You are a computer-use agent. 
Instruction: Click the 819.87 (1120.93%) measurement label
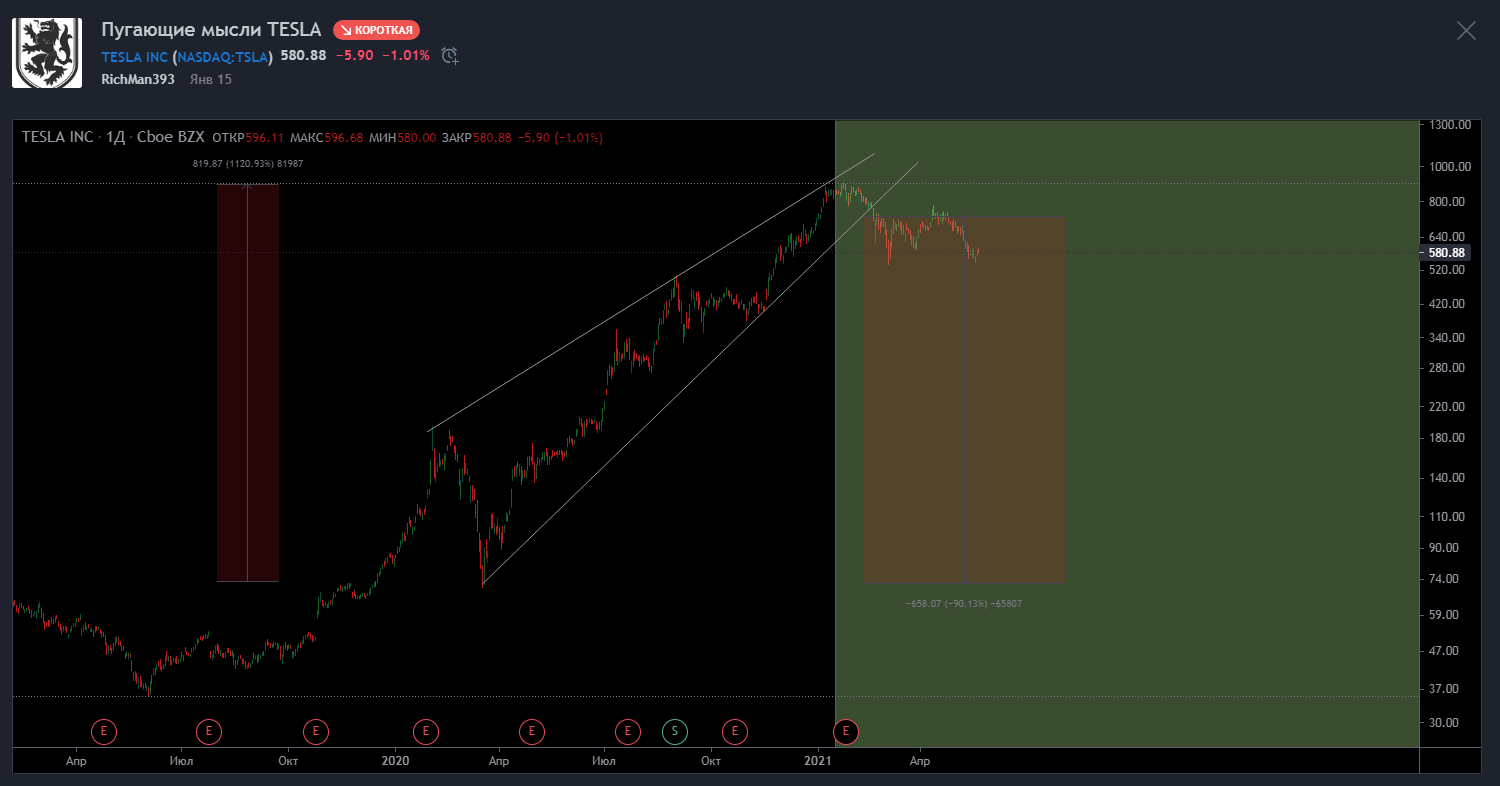tap(248, 163)
